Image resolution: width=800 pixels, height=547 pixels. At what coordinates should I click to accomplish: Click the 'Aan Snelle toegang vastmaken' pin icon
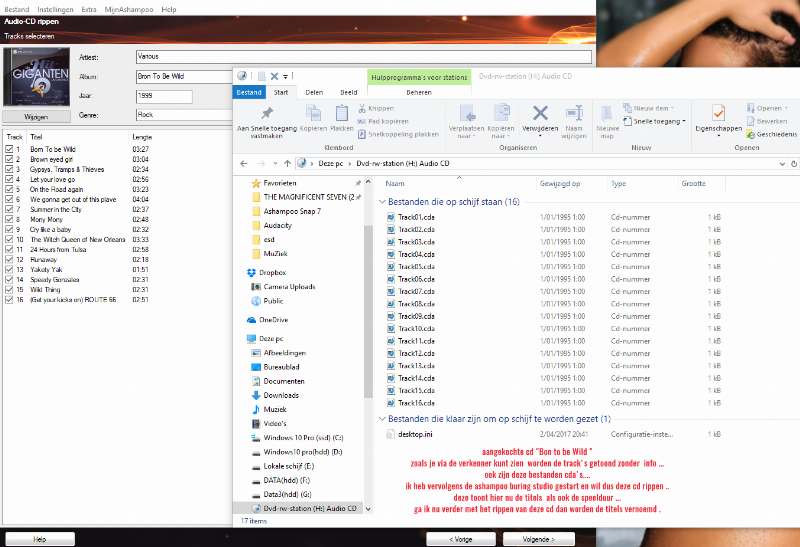pos(266,112)
